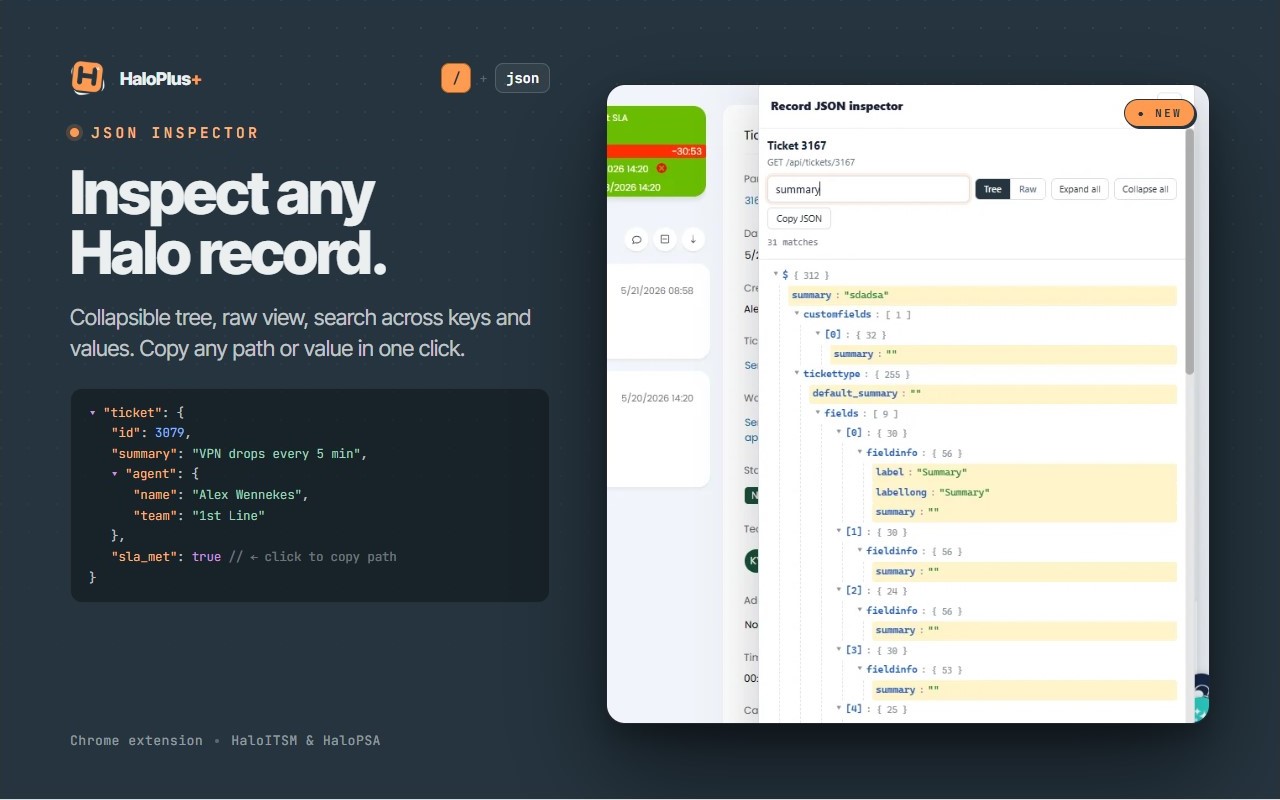Click the speech bubble comment icon
The width and height of the screenshot is (1280, 800).
click(x=636, y=239)
